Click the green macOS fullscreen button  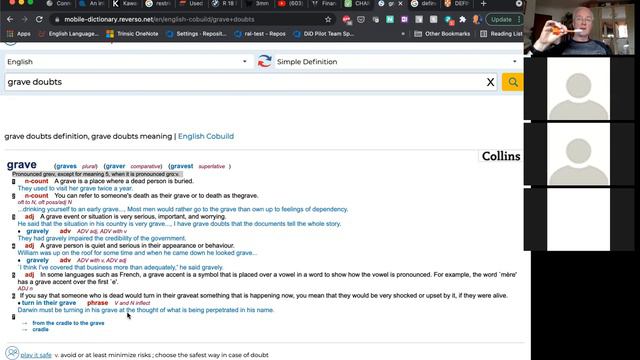[30, 2]
